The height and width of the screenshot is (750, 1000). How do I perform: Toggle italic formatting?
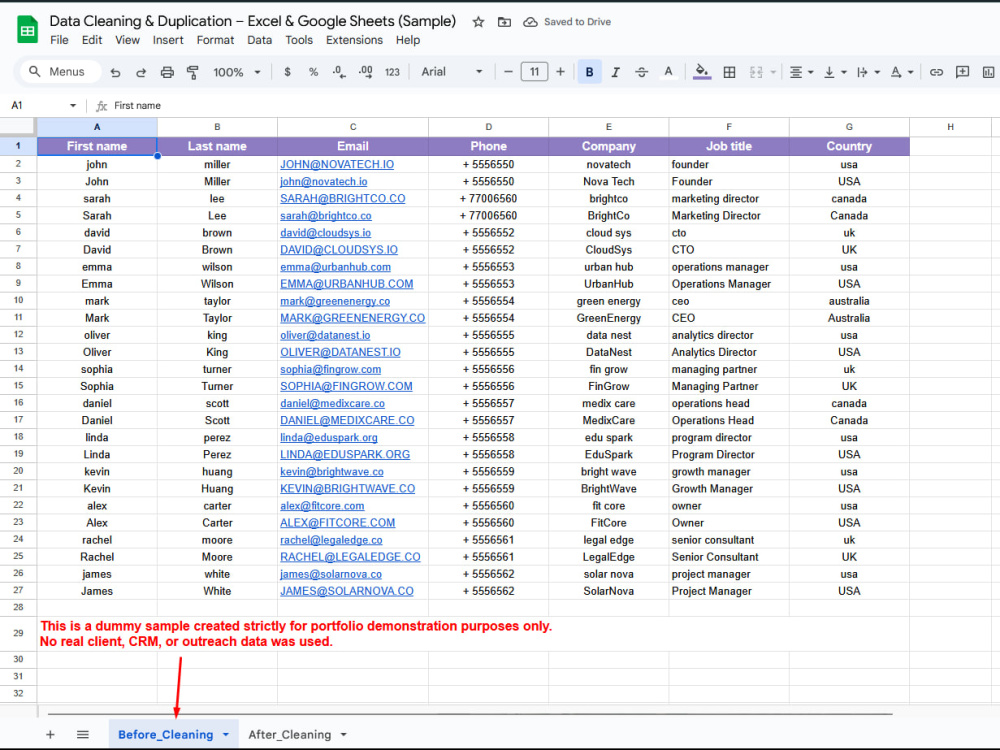pos(615,72)
